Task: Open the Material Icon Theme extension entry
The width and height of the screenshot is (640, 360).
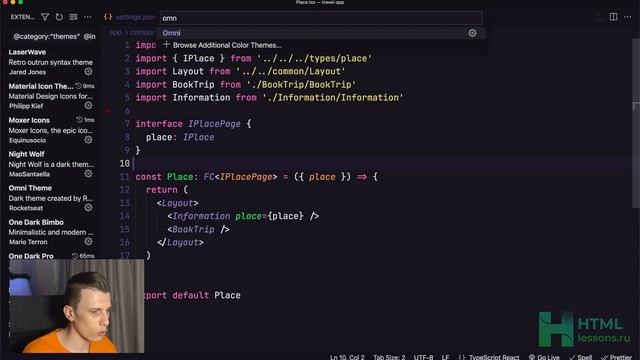Action: [51, 96]
